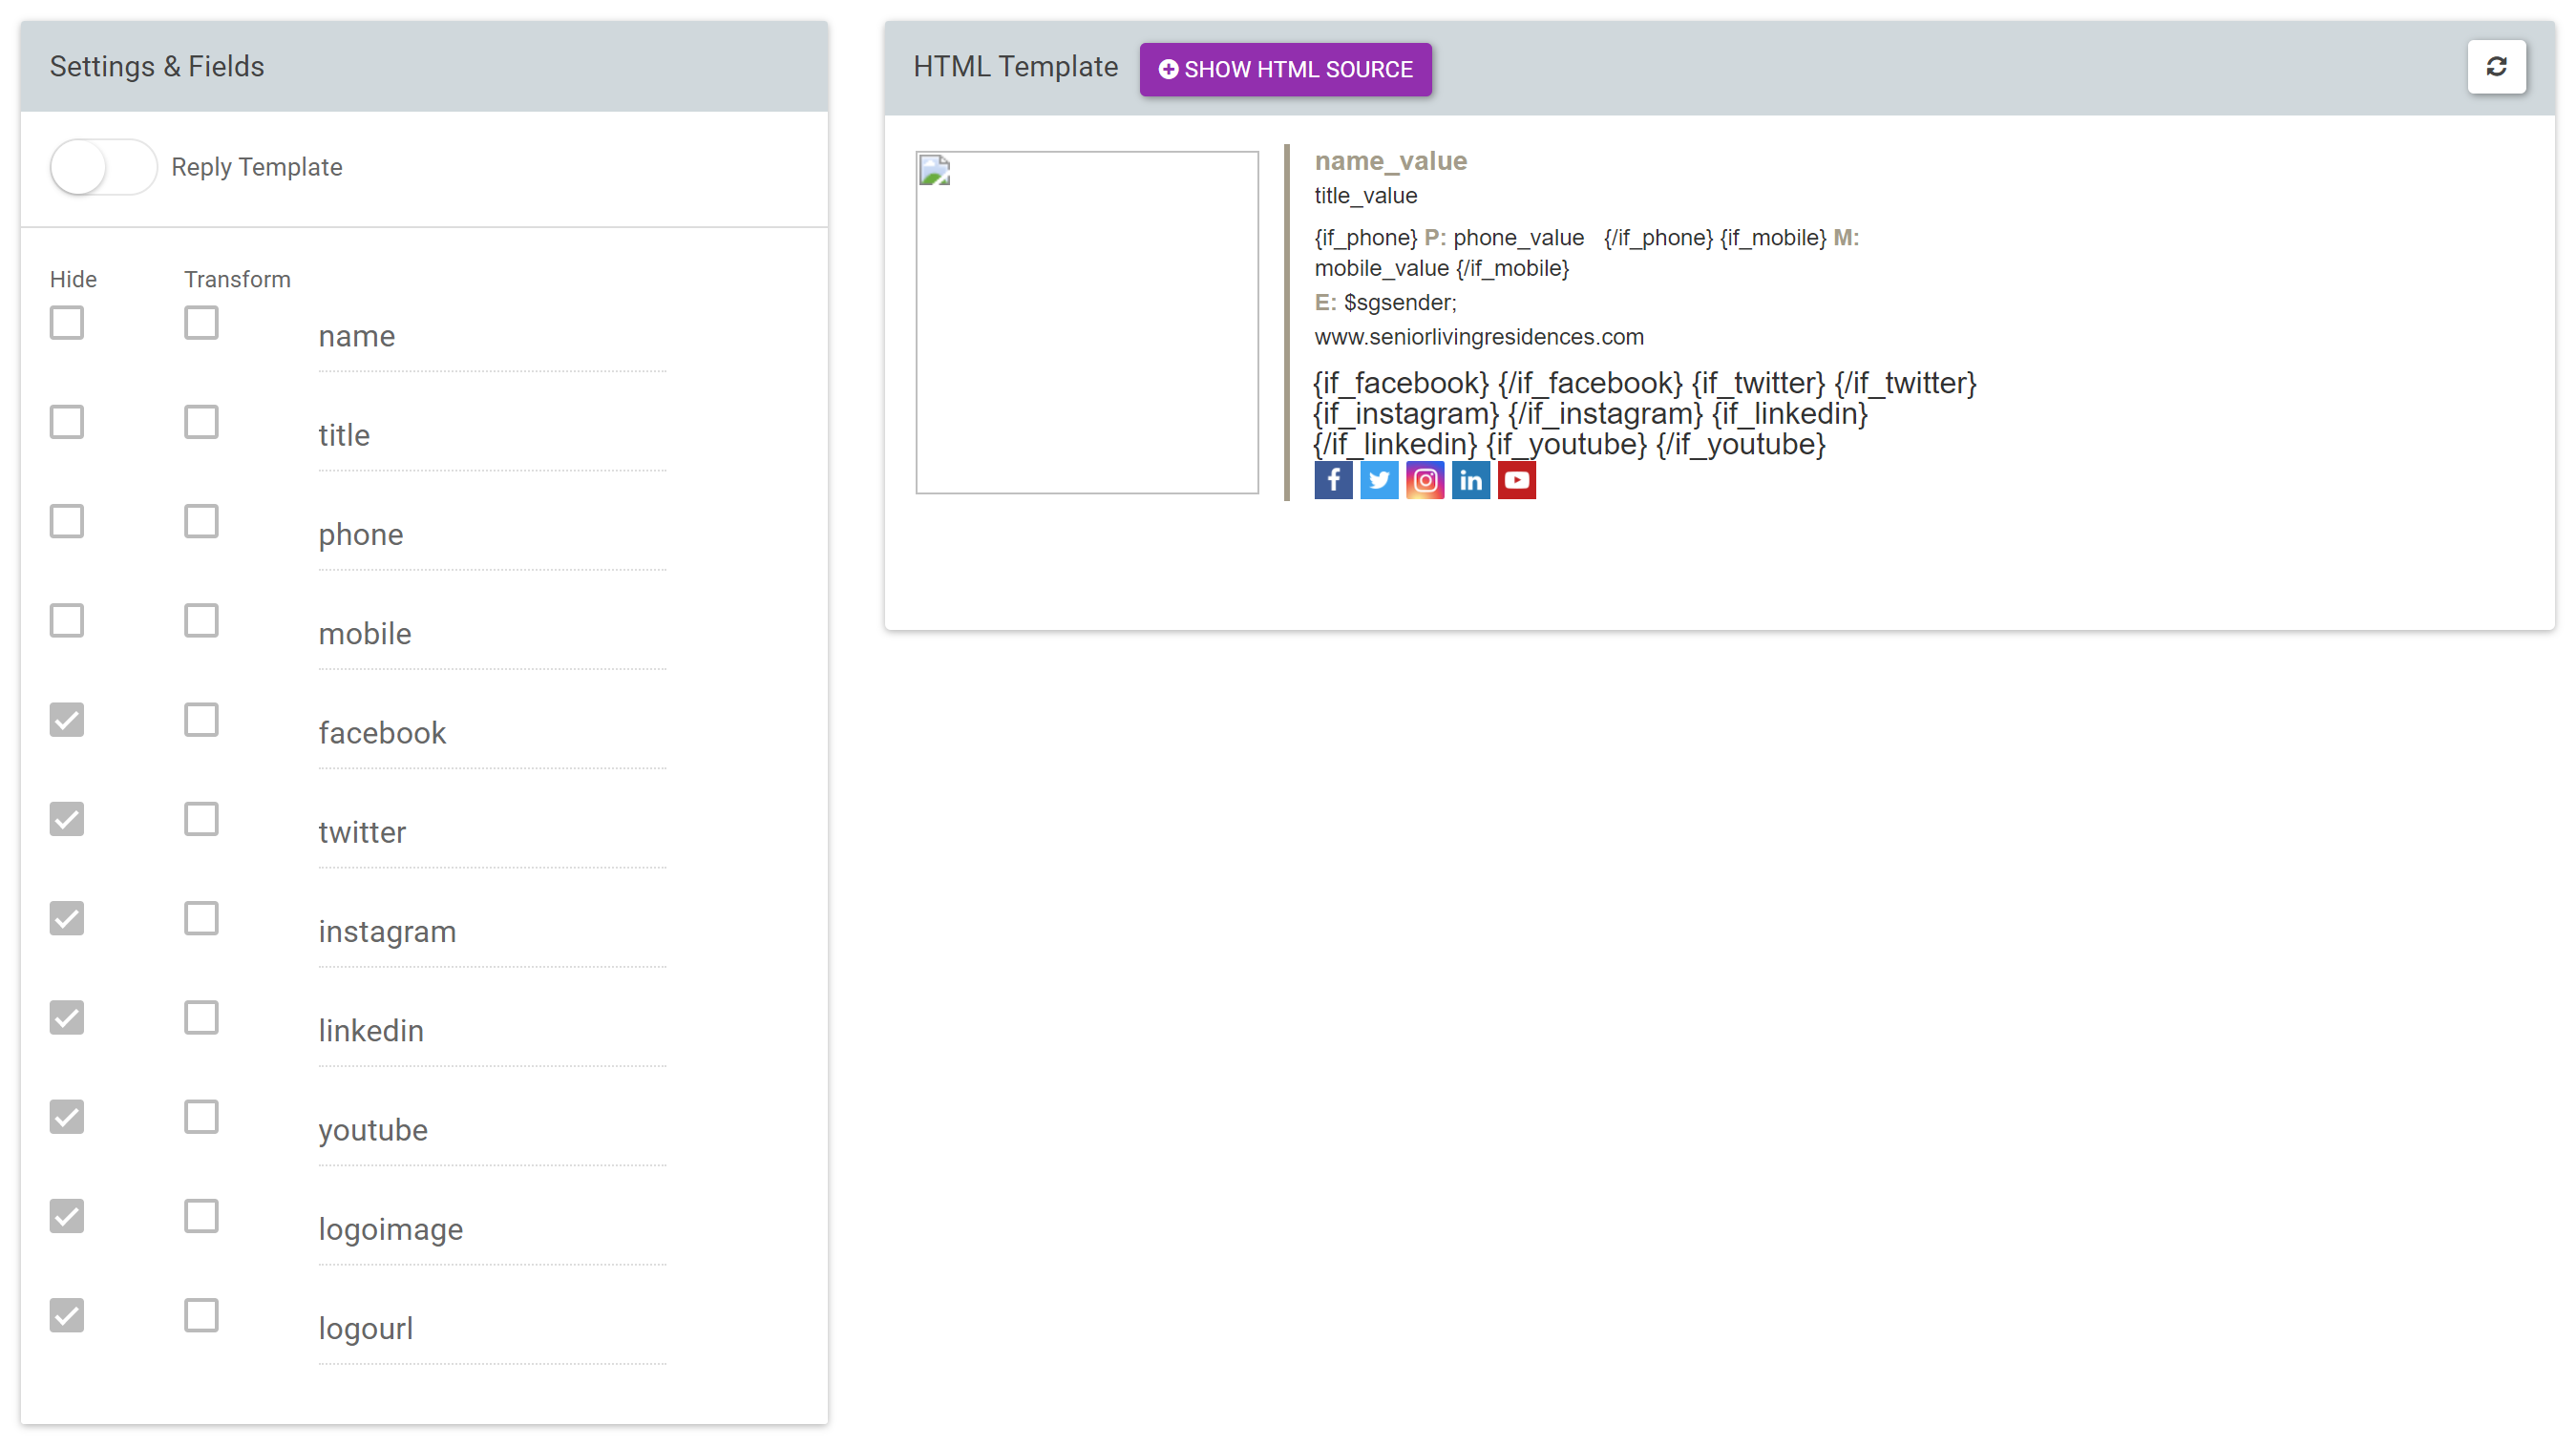2576x1446 pixels.
Task: Click the linkedin field
Action: click(492, 1031)
